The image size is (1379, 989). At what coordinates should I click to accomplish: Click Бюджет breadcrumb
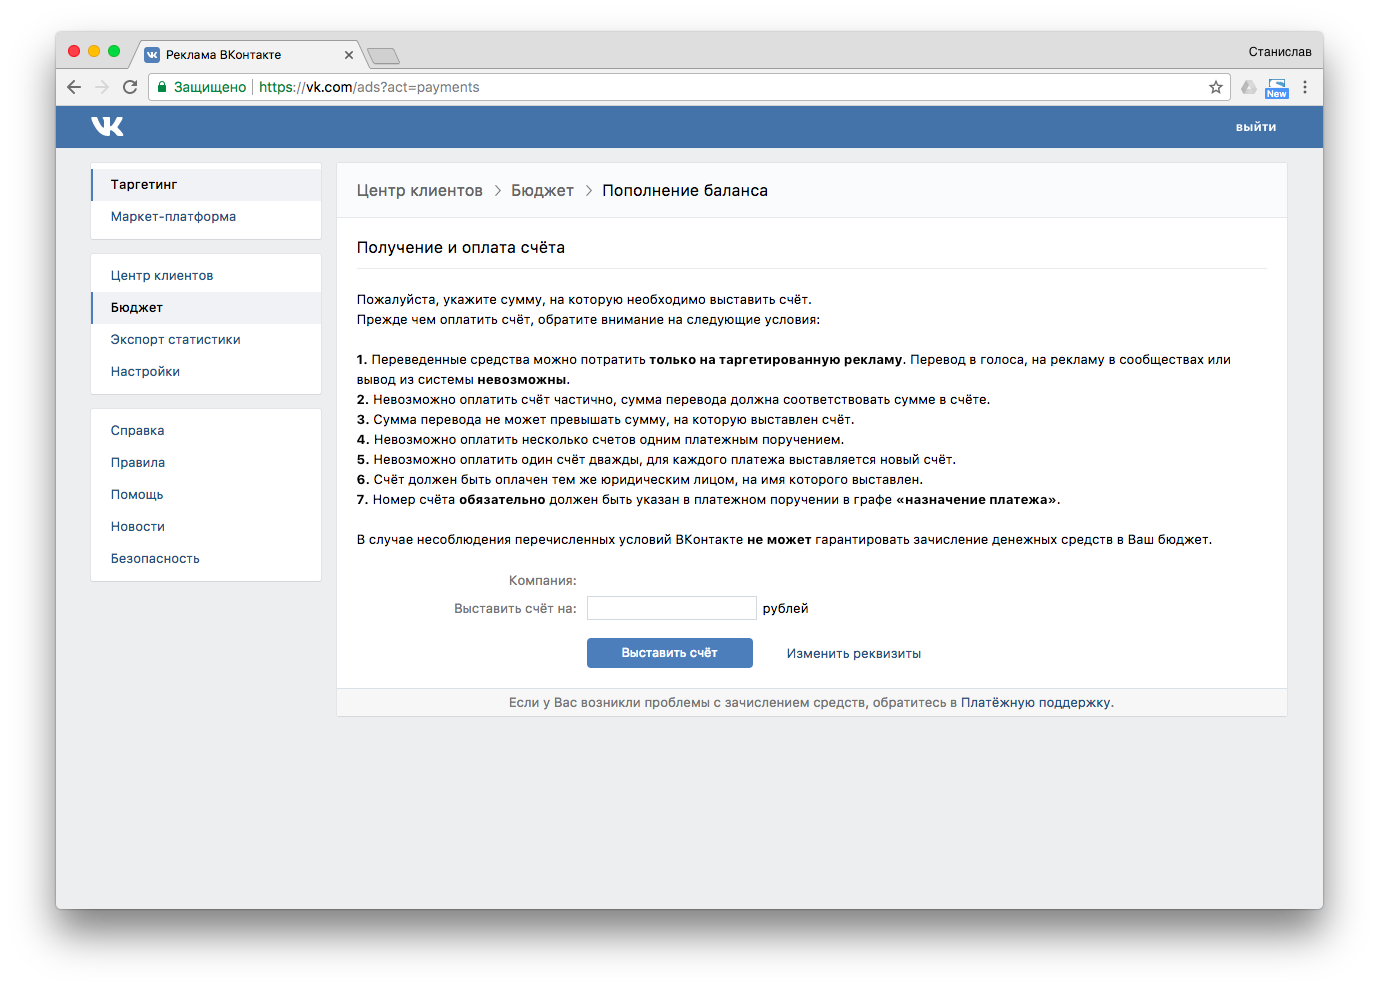[542, 191]
